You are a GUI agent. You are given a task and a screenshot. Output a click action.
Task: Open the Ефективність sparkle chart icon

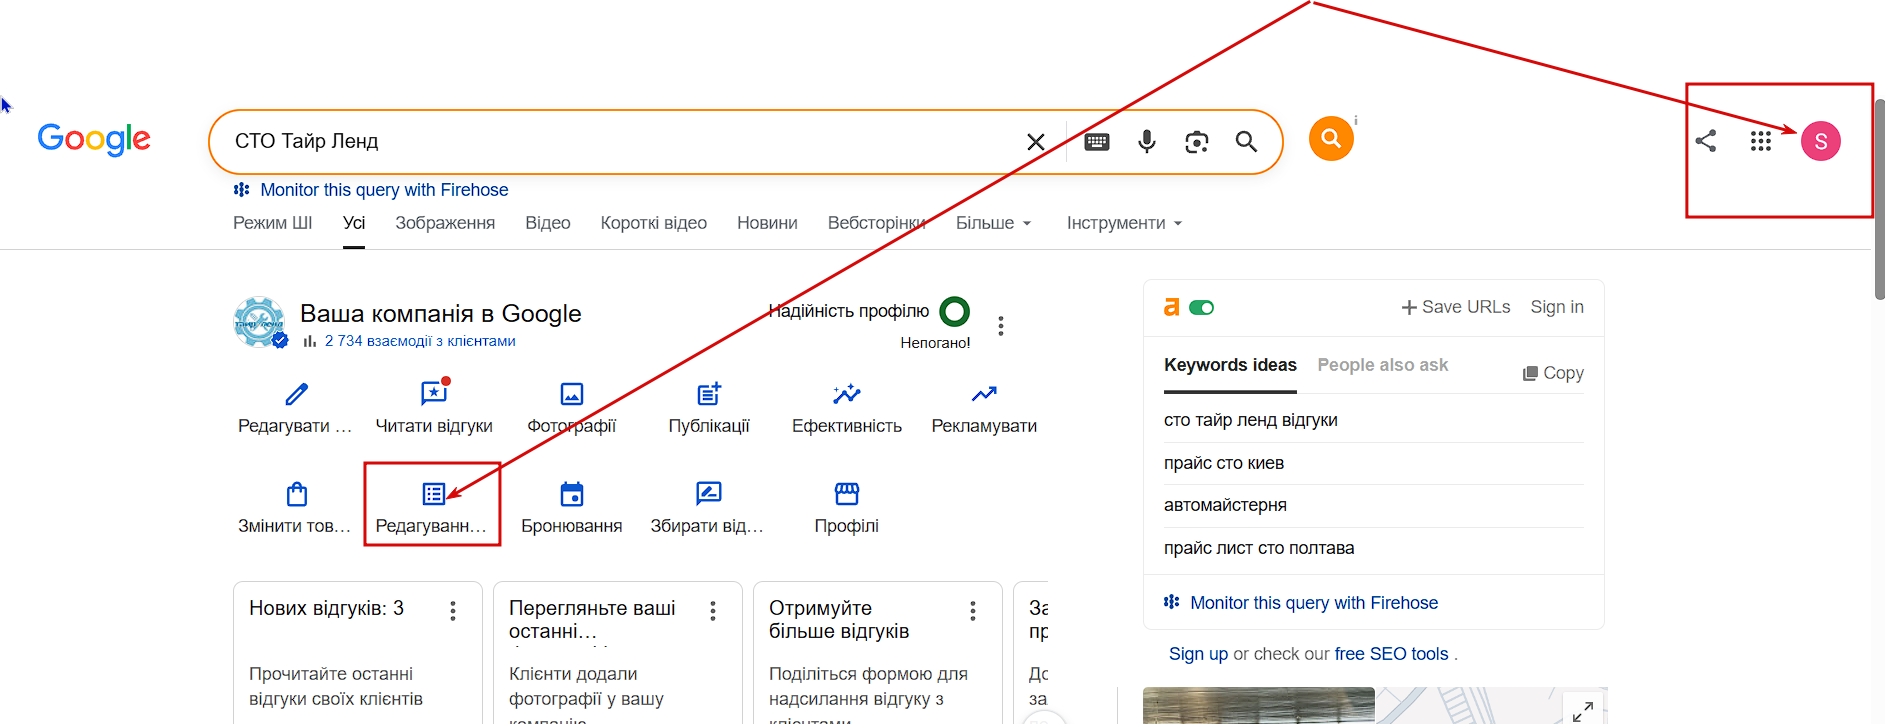point(847,394)
